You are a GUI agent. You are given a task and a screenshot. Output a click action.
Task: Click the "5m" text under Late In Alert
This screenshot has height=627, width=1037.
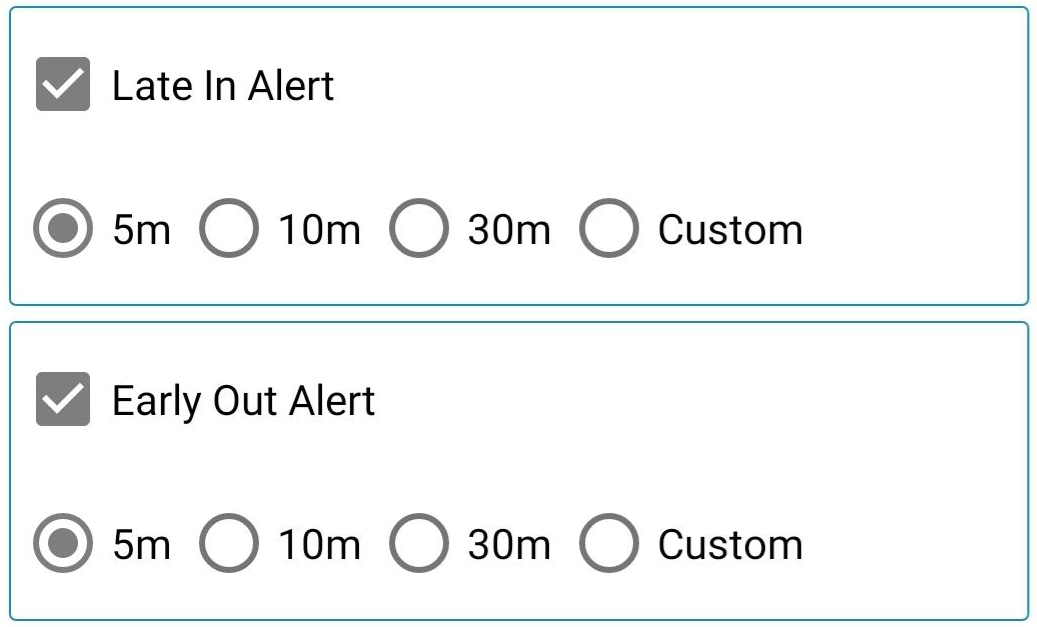(141, 231)
